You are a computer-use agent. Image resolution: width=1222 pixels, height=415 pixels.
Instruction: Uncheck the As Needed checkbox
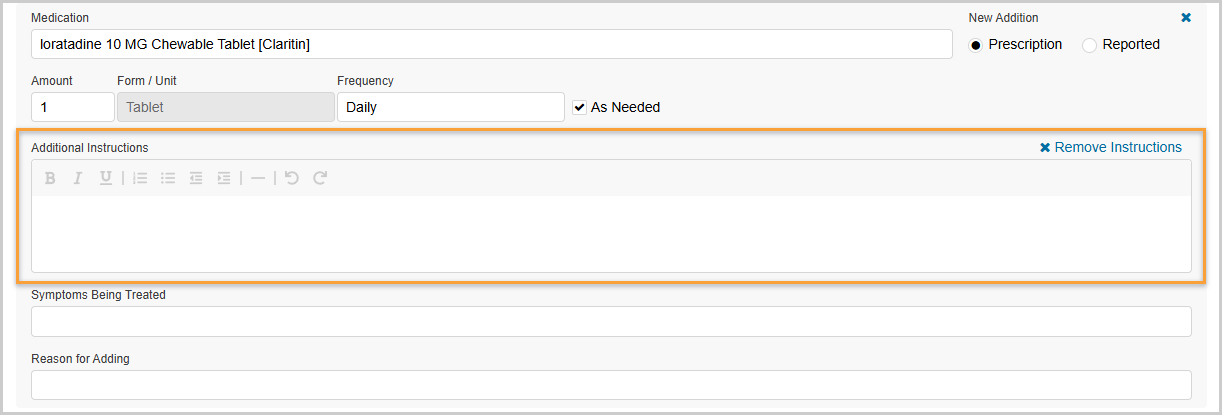579,107
